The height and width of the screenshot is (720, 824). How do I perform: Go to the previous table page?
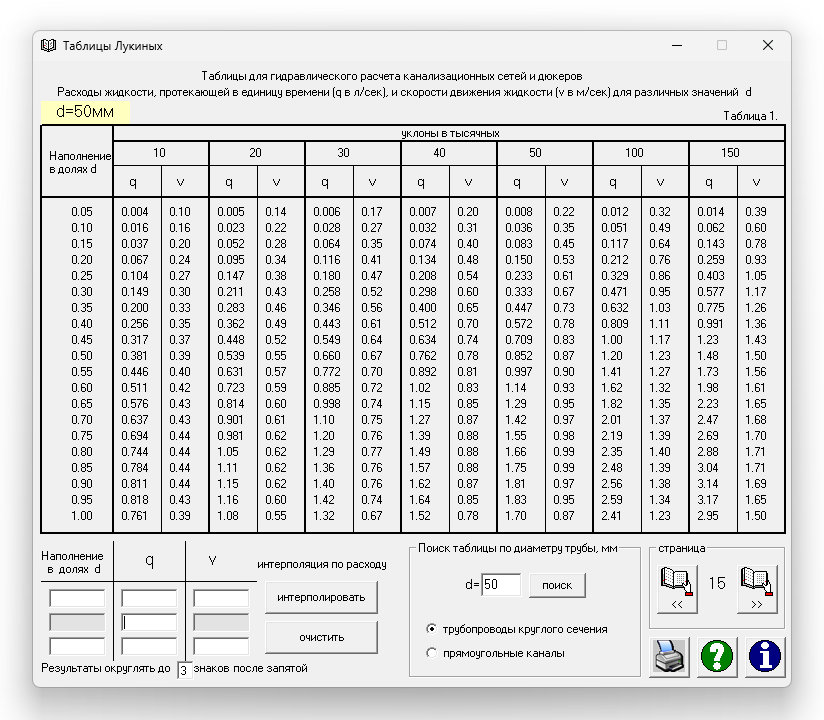pyautogui.click(x=677, y=589)
